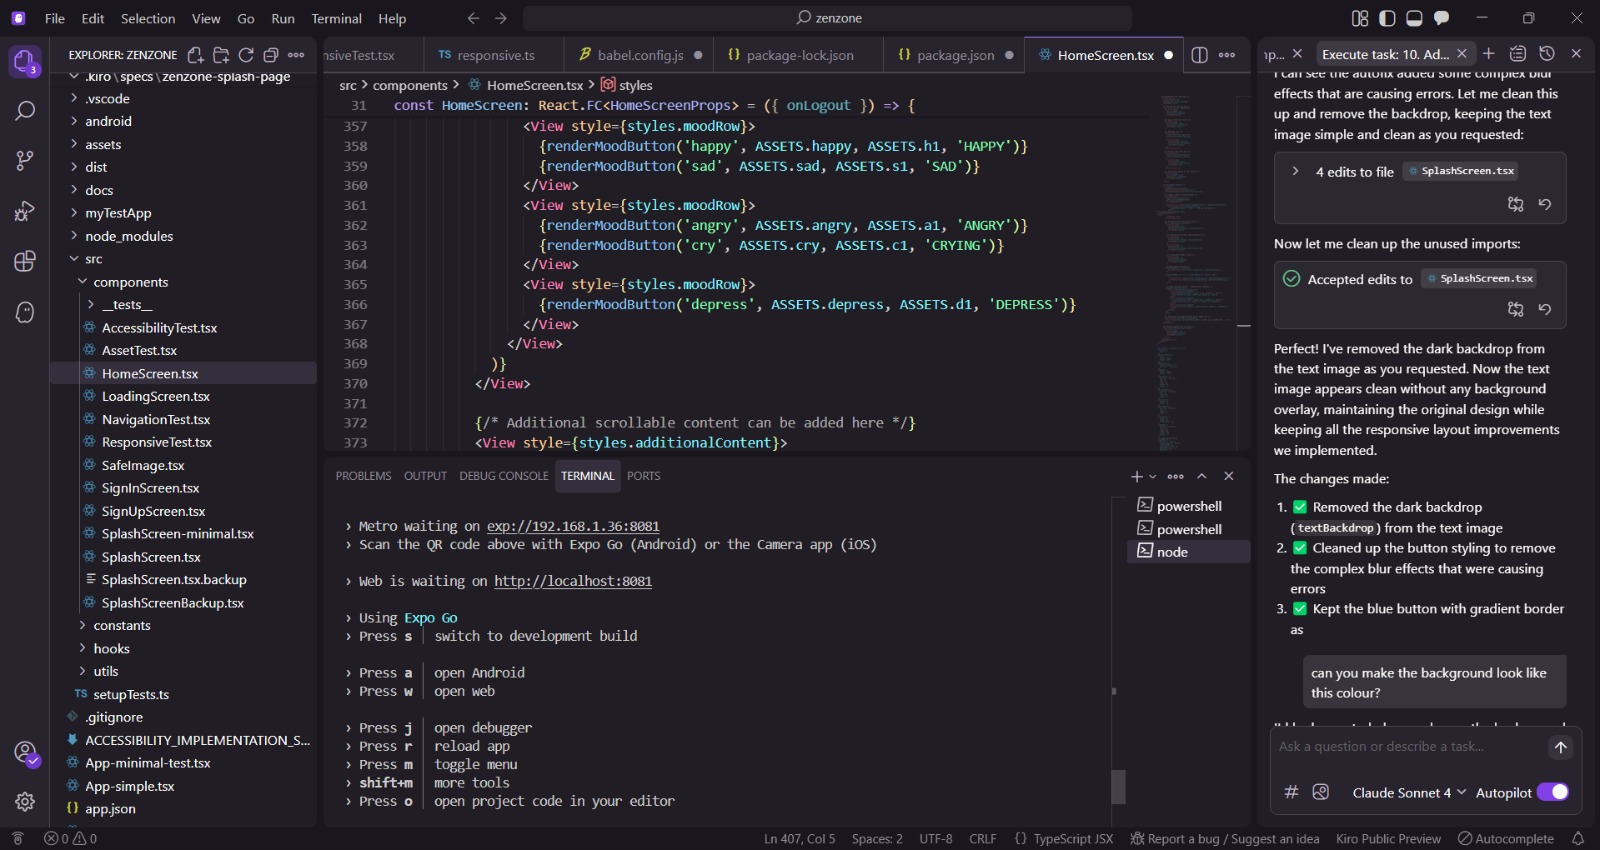Expand the node_modules folder
The width and height of the screenshot is (1600, 850).
[75, 236]
